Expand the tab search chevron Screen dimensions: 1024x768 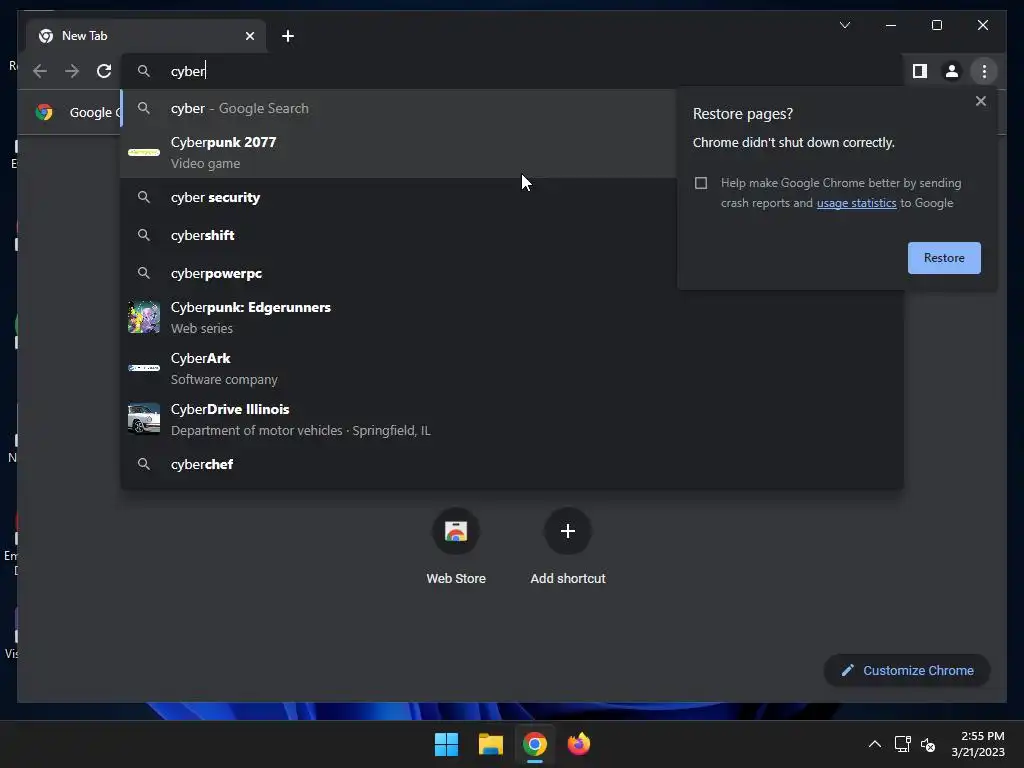pyautogui.click(x=844, y=25)
